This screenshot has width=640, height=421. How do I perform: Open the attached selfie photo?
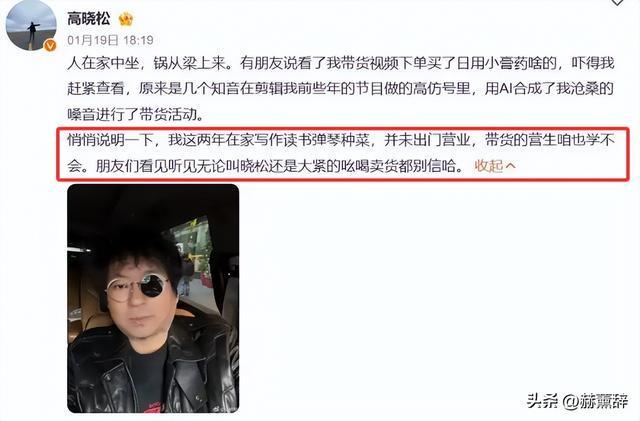point(153,298)
